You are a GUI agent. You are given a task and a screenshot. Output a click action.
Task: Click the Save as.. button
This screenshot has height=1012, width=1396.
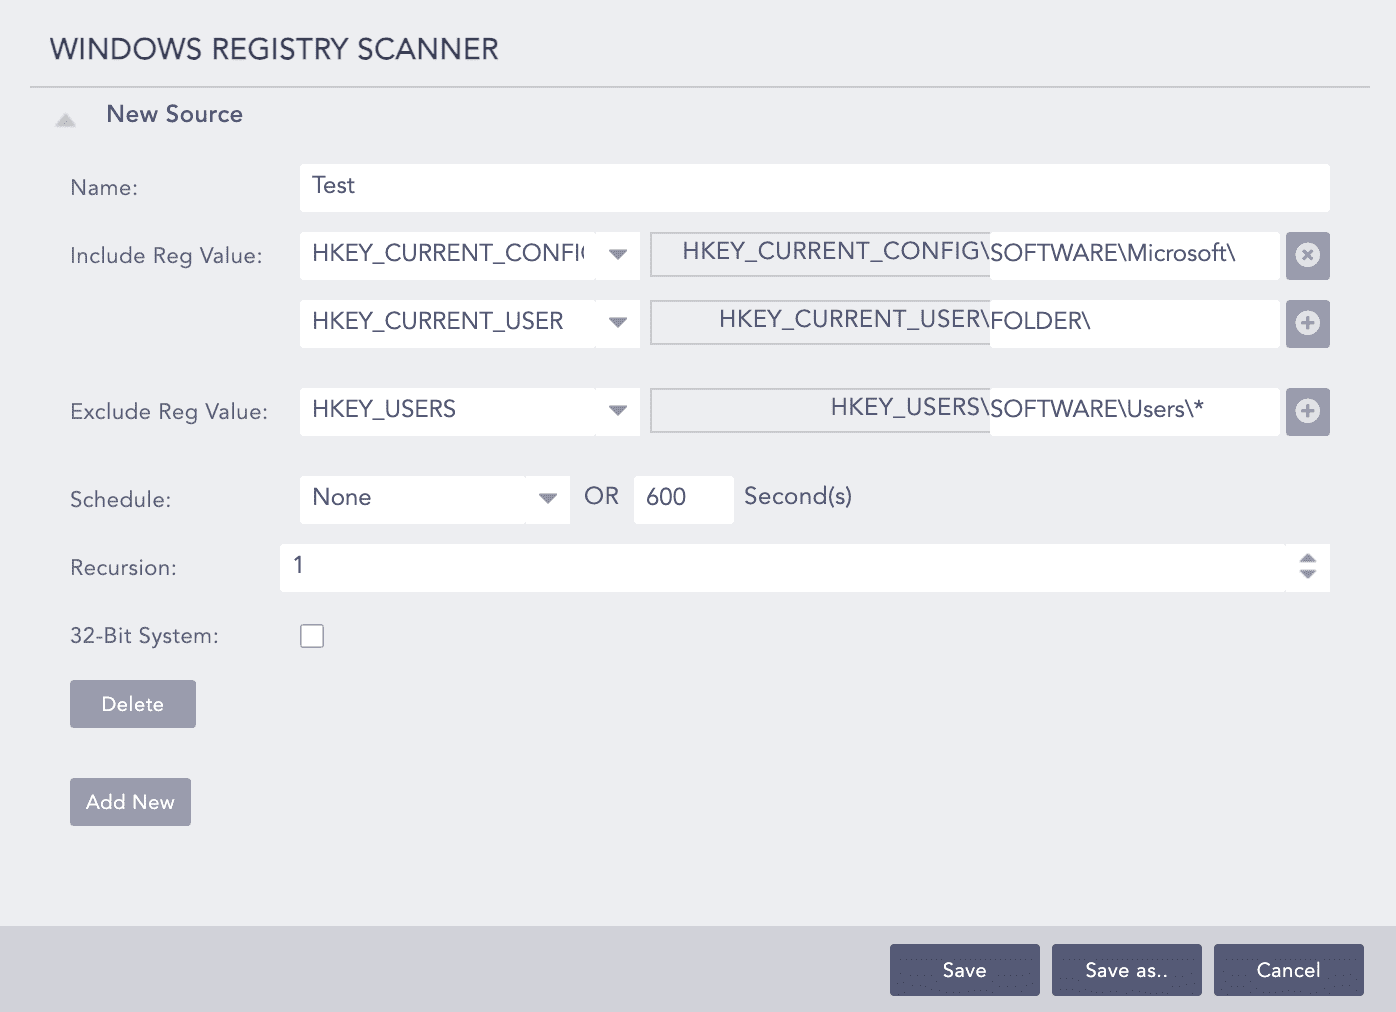pyautogui.click(x=1126, y=970)
